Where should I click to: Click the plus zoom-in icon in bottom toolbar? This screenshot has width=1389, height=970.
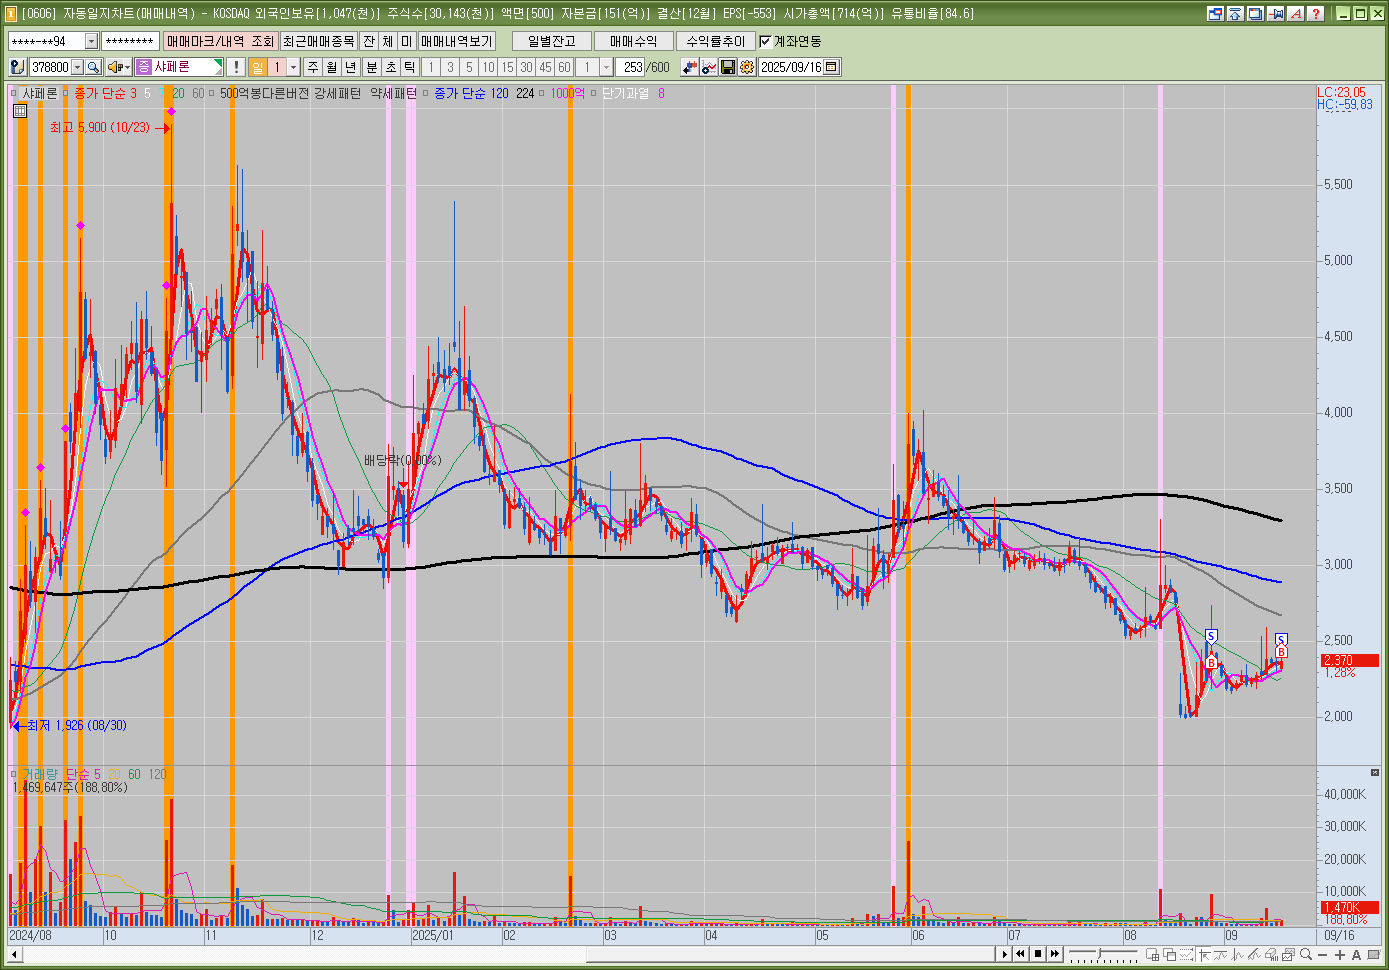1340,954
